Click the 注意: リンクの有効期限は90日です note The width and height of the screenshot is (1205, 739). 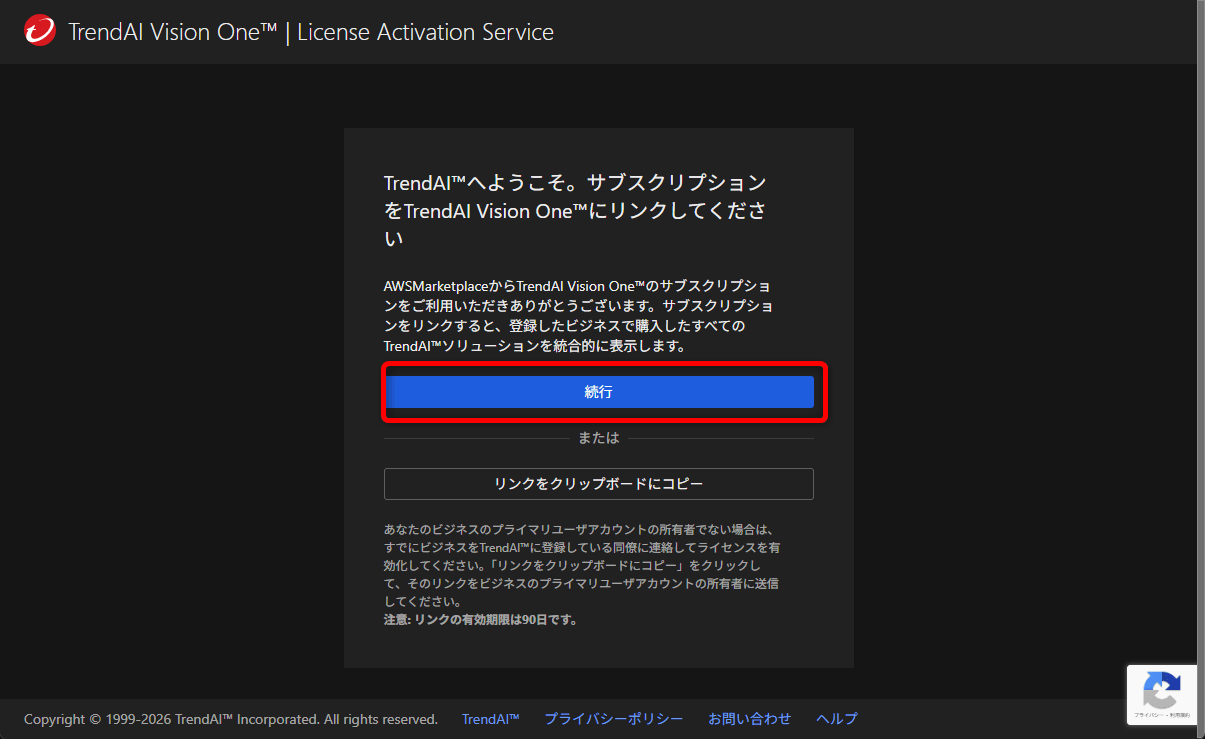point(481,620)
